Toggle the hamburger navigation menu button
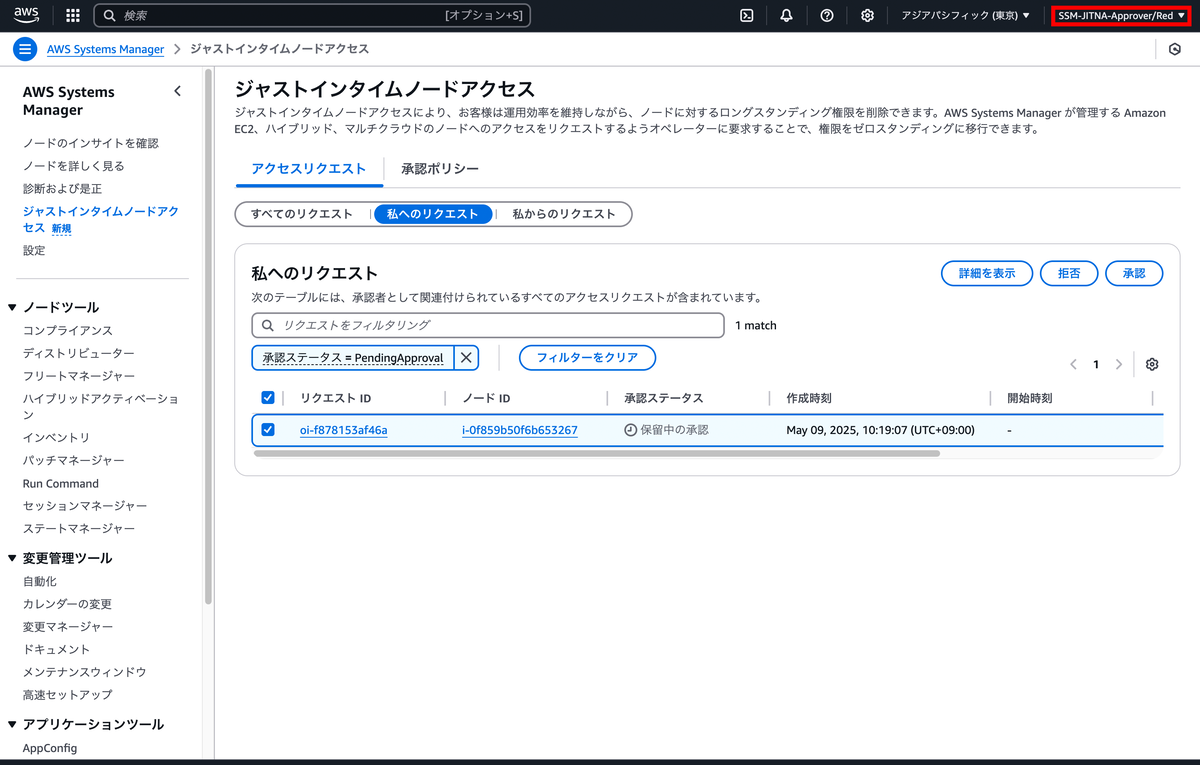The image size is (1200, 765). [x=26, y=49]
